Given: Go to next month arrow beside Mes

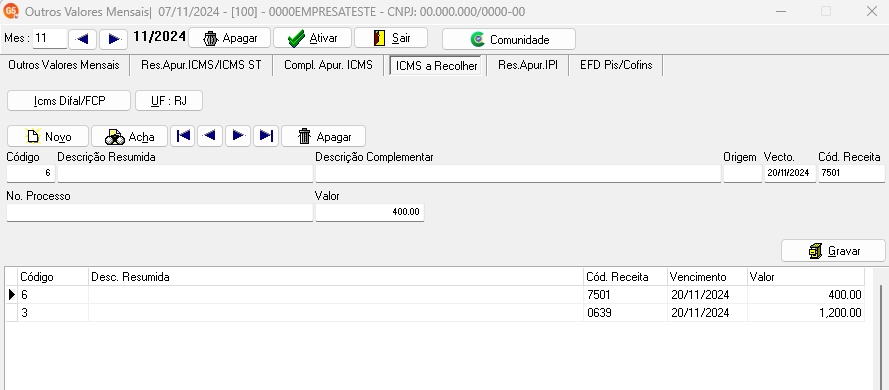Looking at the screenshot, I should click(113, 39).
